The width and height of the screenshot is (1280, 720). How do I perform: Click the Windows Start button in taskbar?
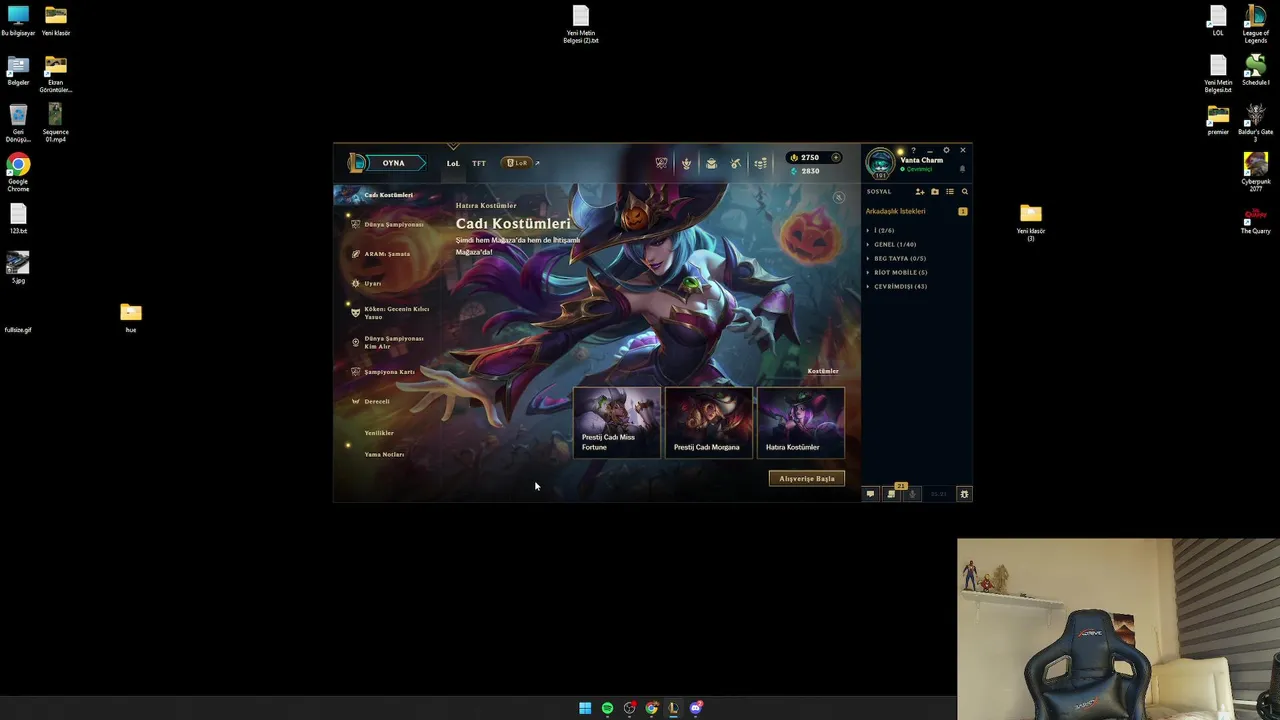[585, 708]
